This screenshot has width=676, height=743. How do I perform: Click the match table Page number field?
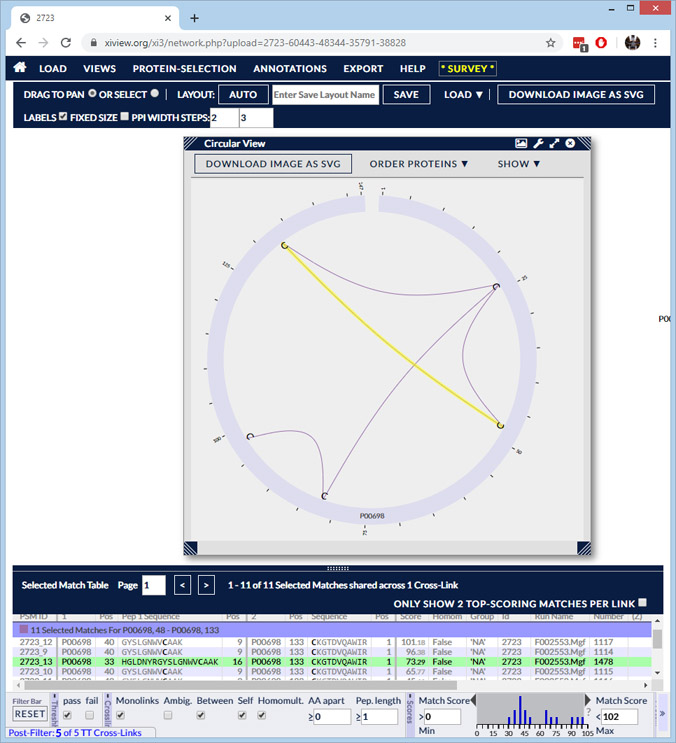point(153,585)
